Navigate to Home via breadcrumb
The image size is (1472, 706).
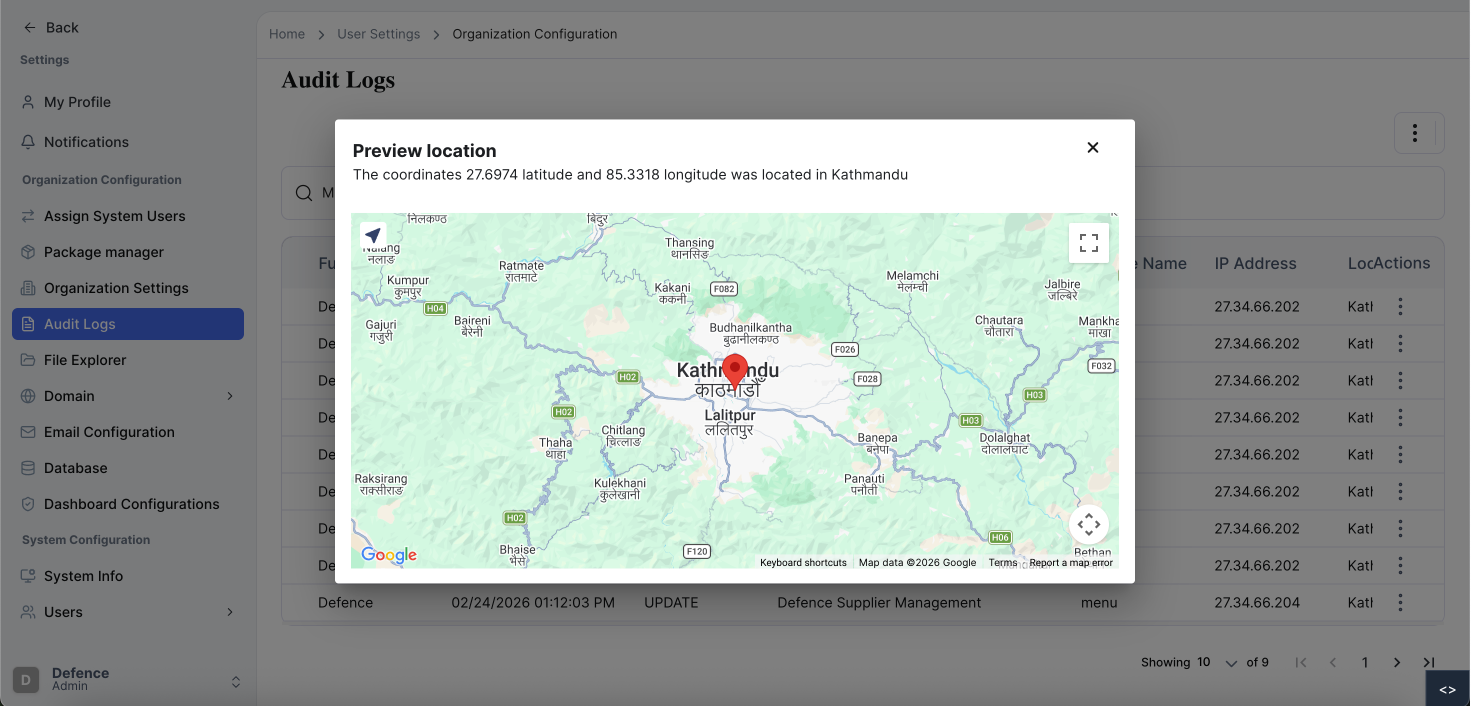287,33
